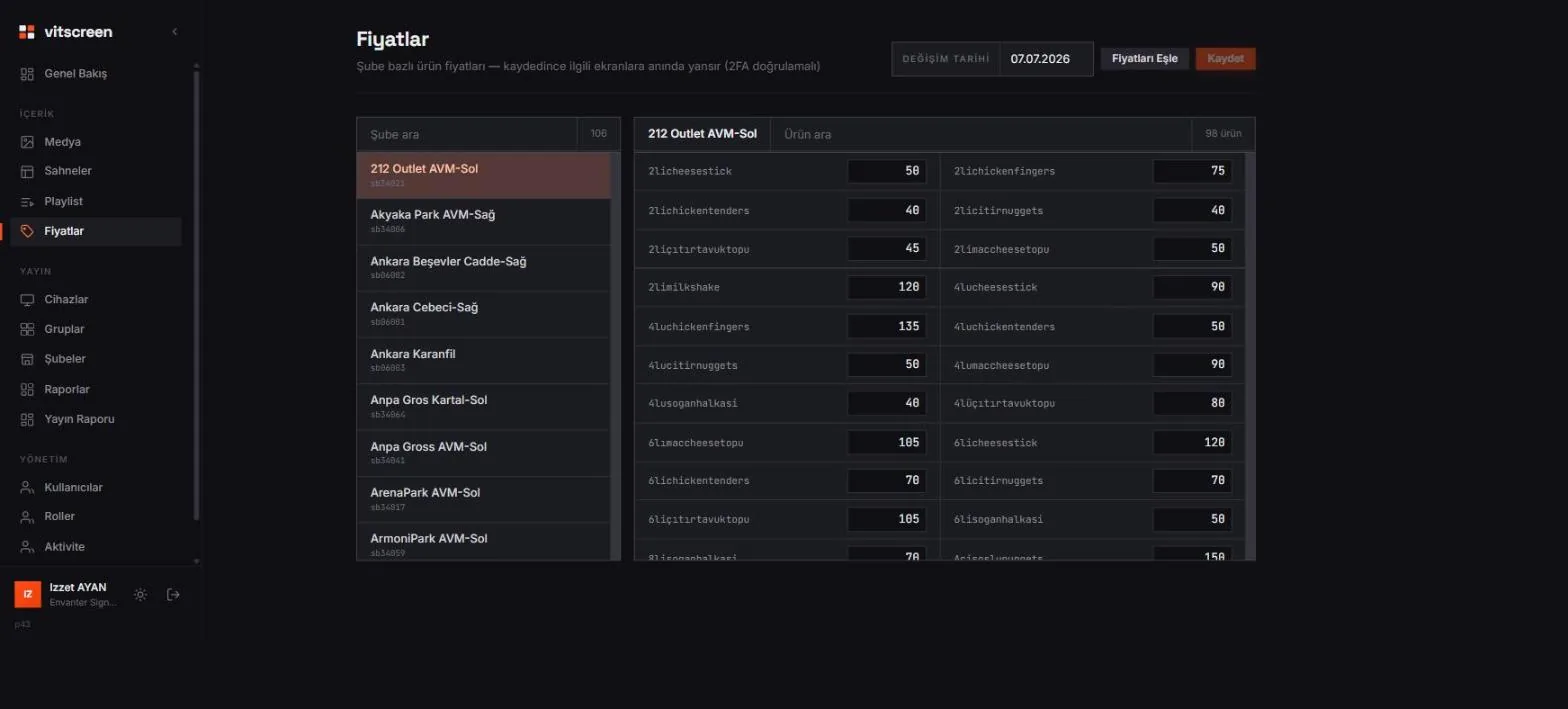Select branch ArmoniPark AVM-Sol

[x=484, y=541]
